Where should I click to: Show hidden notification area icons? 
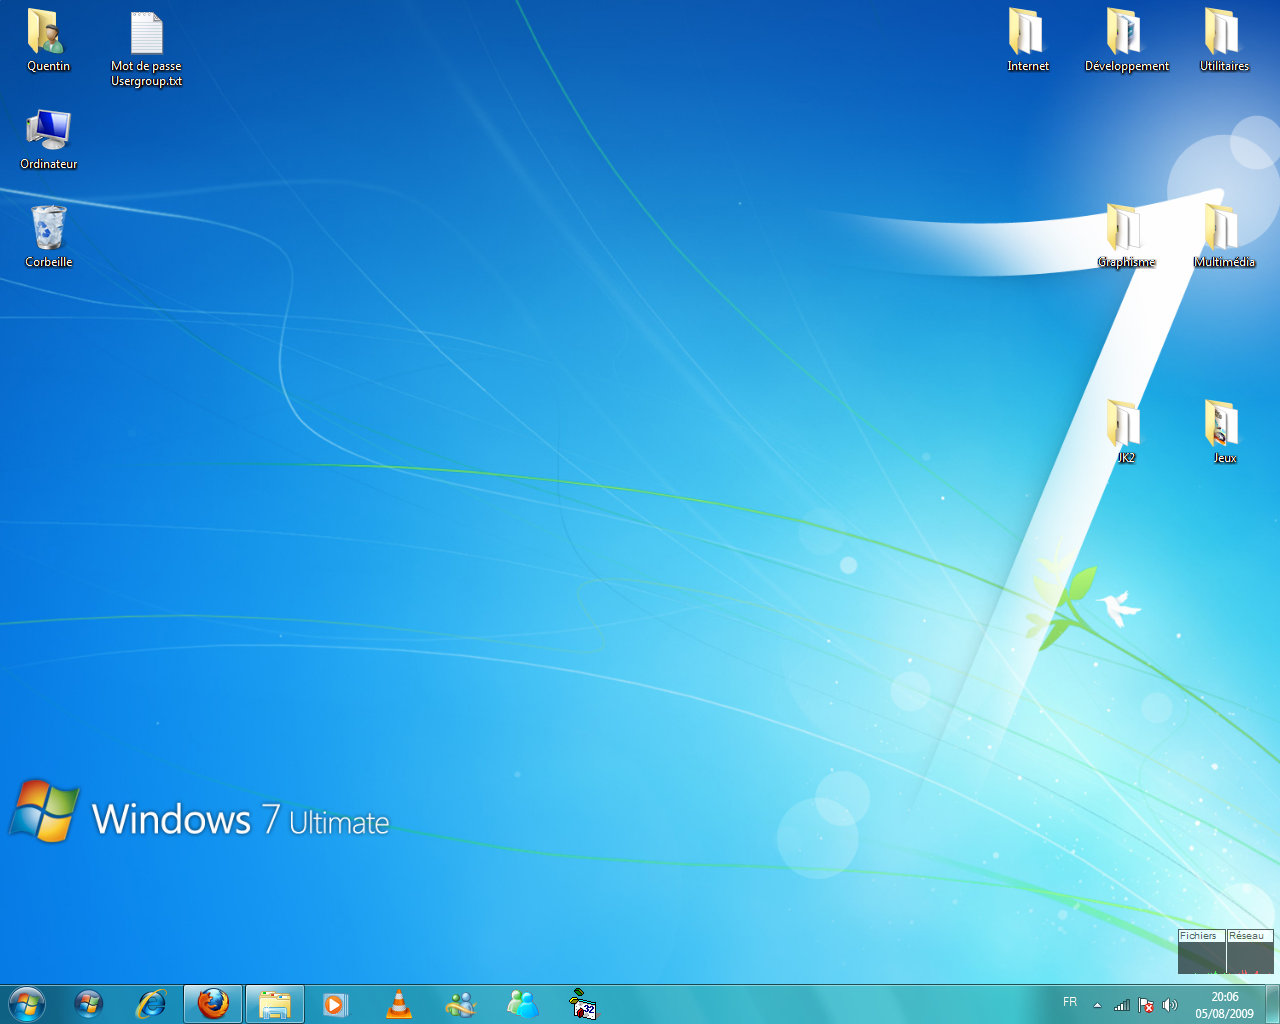tap(1097, 1005)
